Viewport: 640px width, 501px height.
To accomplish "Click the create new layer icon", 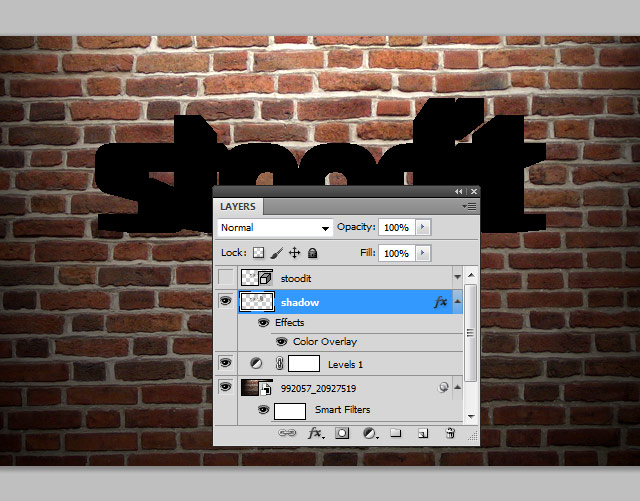I will click(423, 433).
